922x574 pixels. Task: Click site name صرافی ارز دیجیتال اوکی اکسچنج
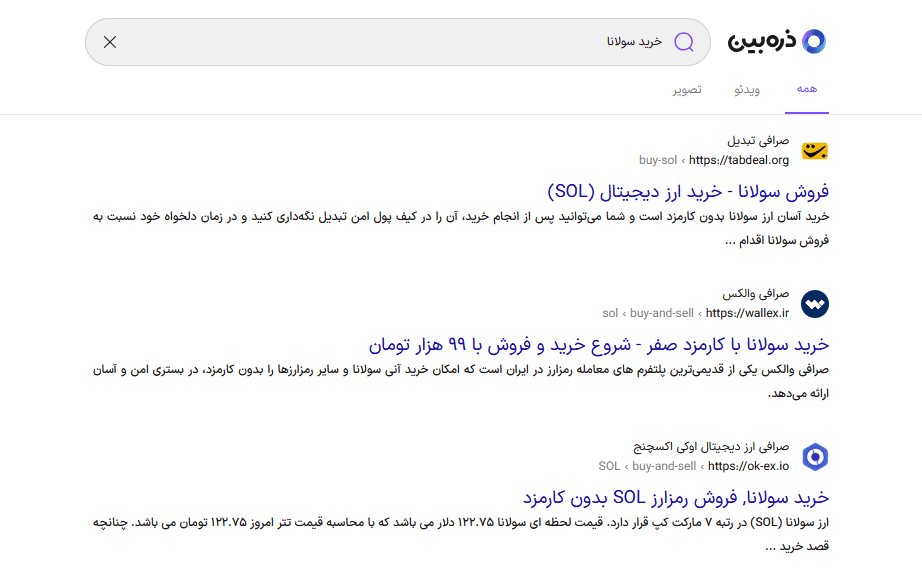coord(711,447)
